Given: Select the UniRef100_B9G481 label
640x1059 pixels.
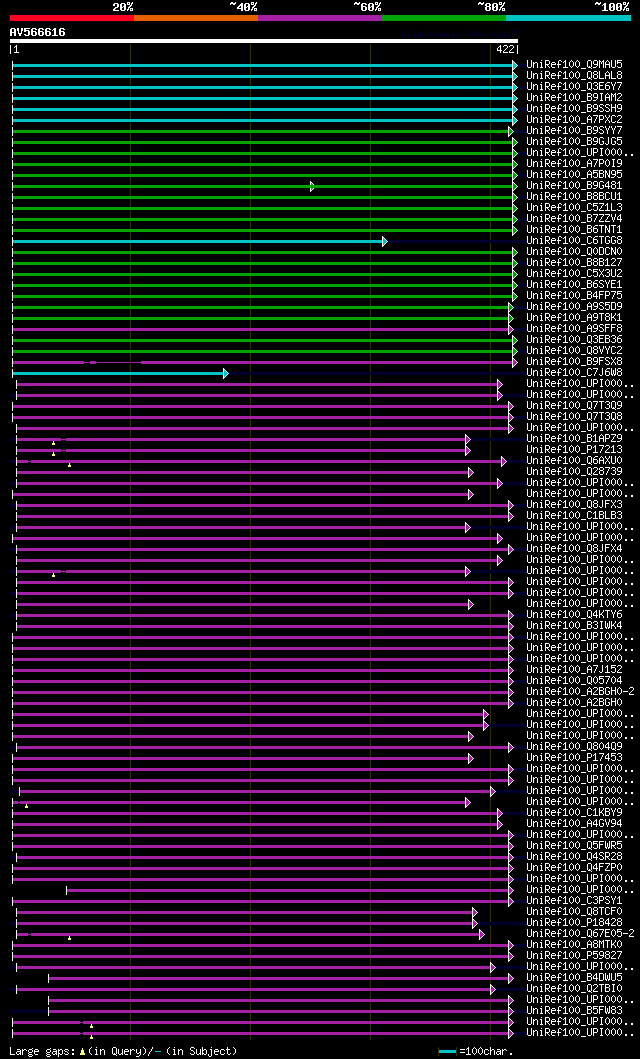Looking at the screenshot, I should (575, 186).
